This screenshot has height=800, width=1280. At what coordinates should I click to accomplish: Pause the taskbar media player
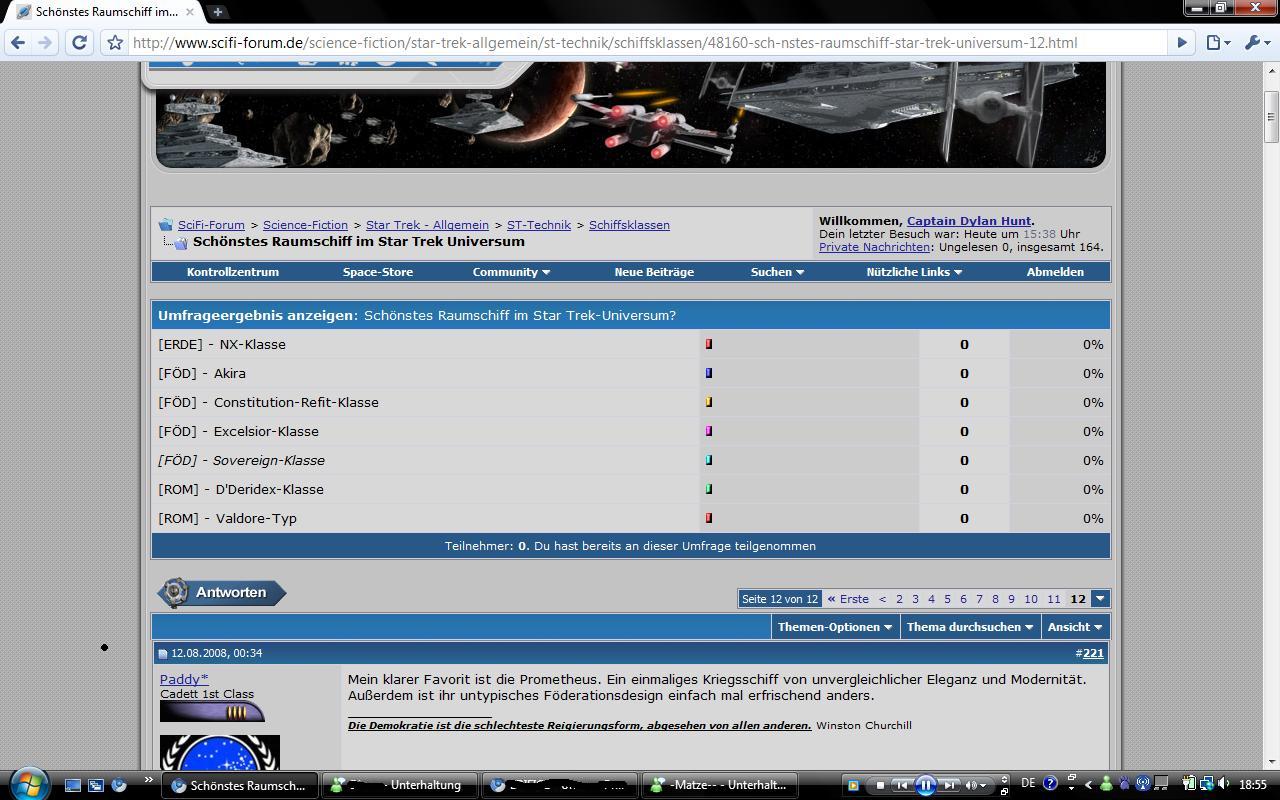(925, 785)
